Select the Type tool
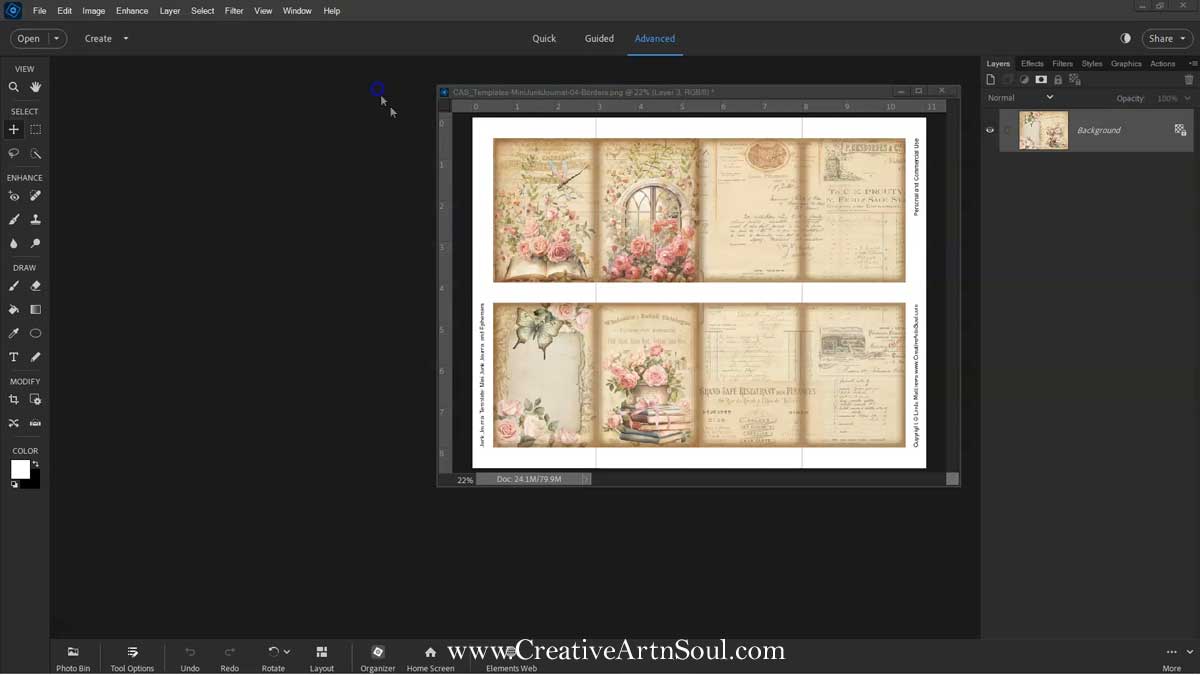This screenshot has width=1200, height=675. pos(14,357)
